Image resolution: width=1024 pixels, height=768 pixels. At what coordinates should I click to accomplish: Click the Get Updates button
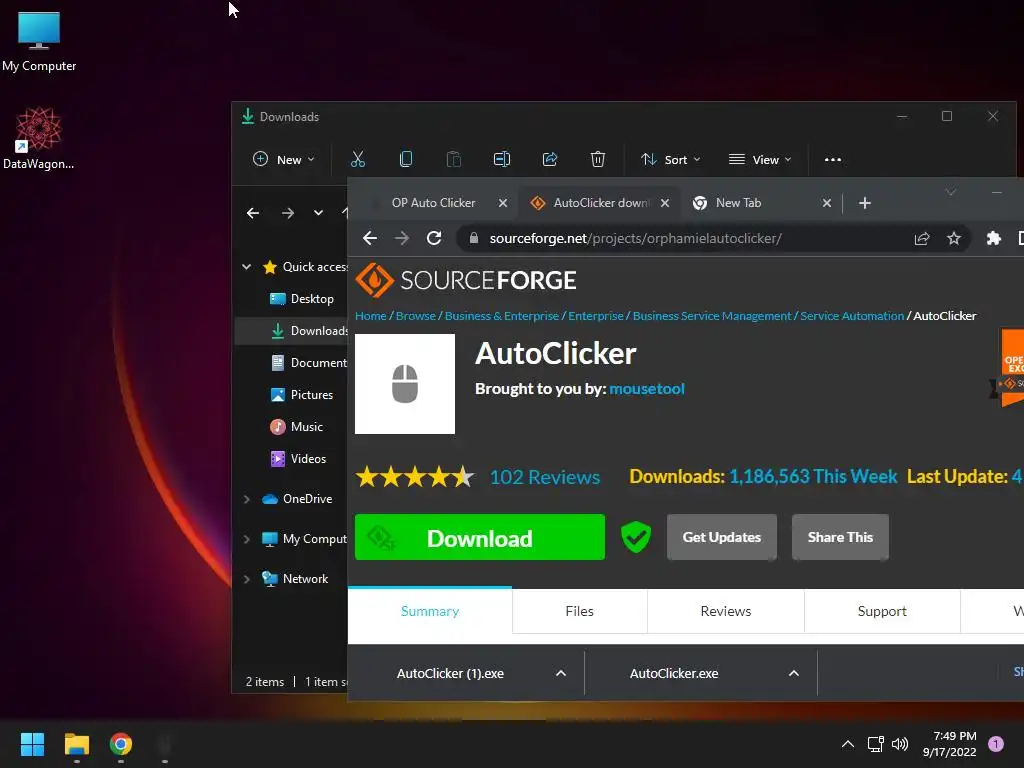coord(722,537)
